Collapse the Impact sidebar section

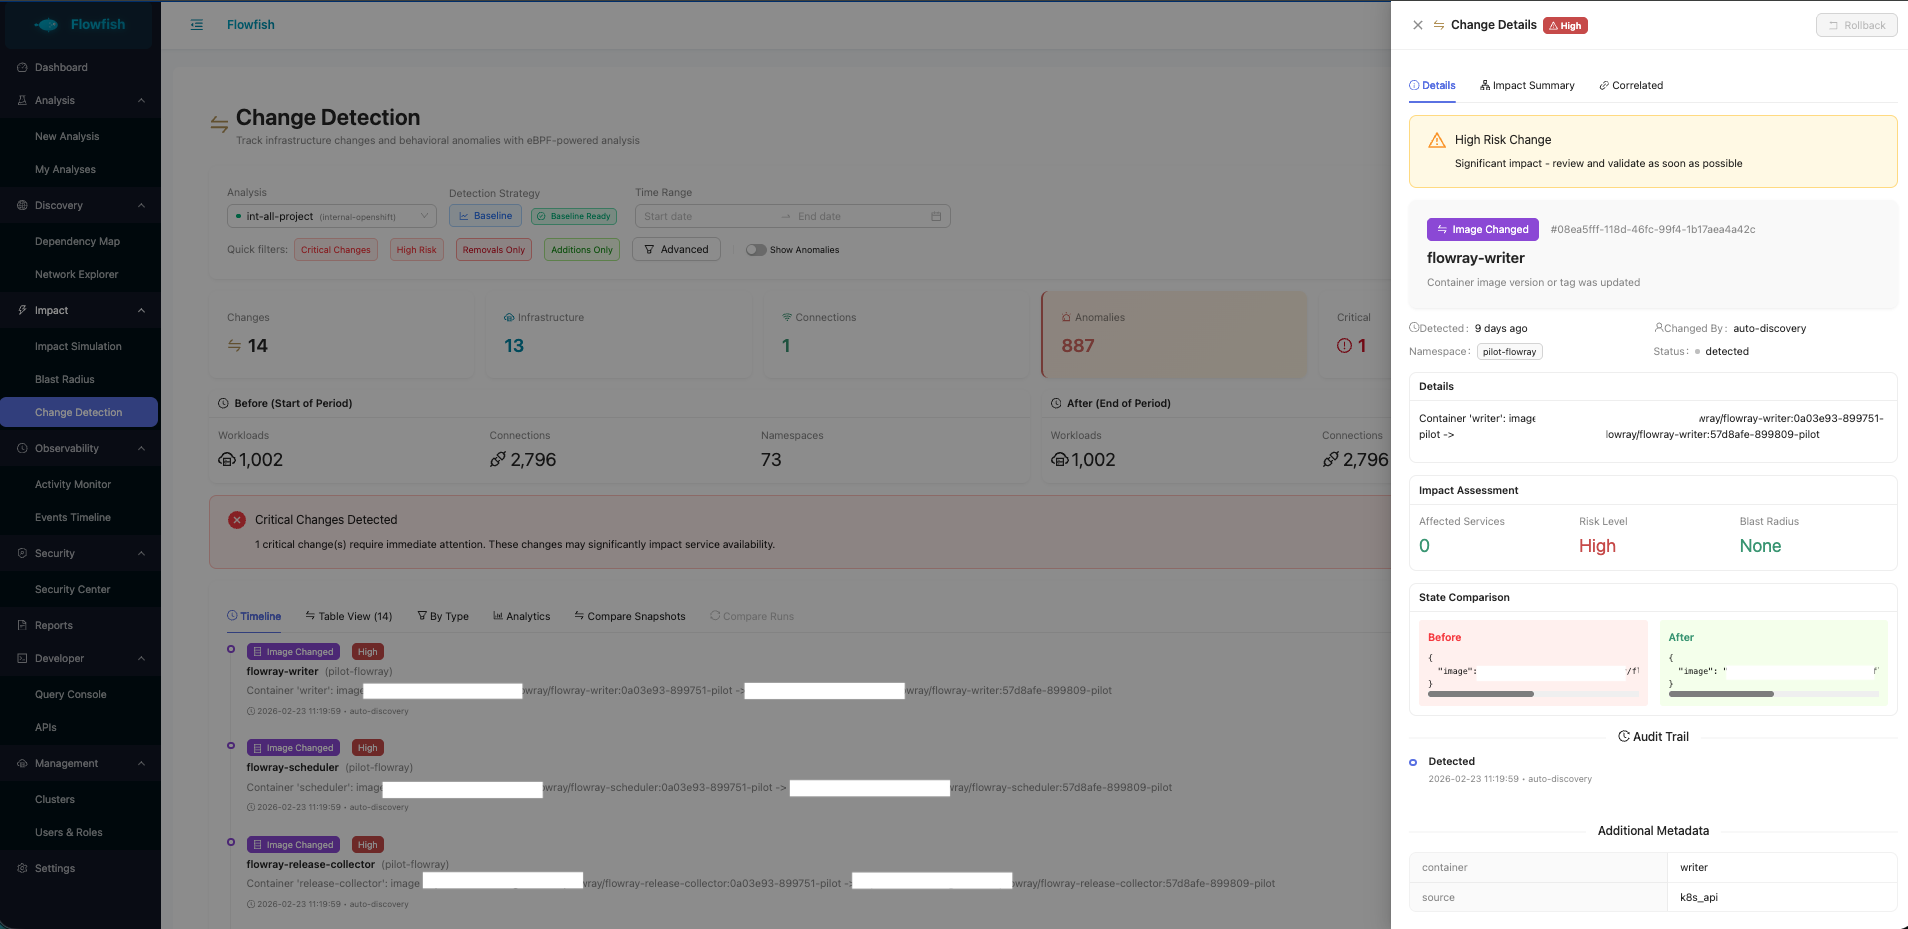(141, 310)
